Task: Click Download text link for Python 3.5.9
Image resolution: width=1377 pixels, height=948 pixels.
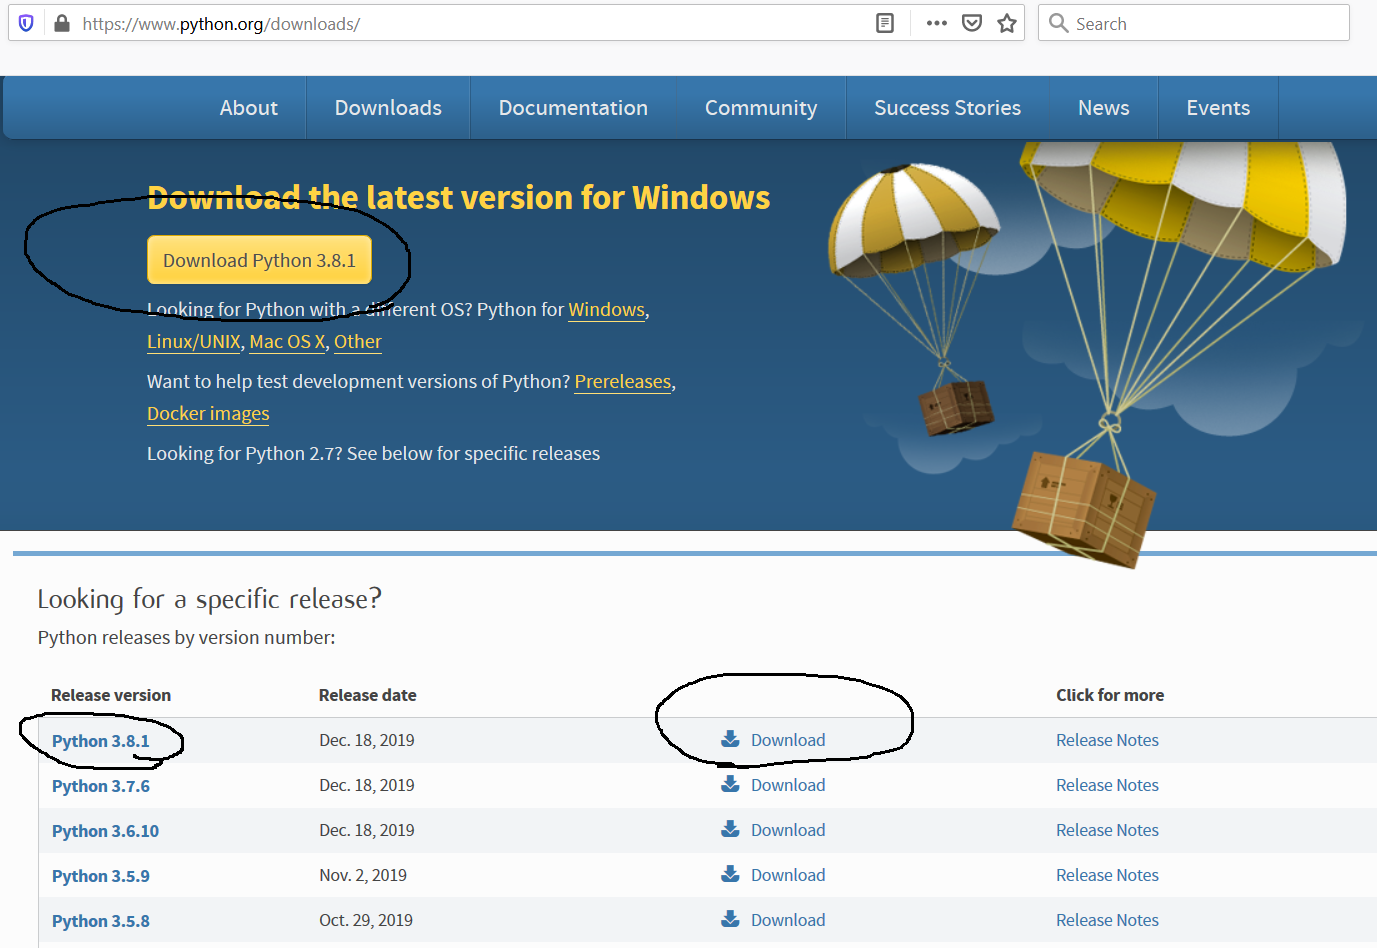Action: [x=788, y=875]
